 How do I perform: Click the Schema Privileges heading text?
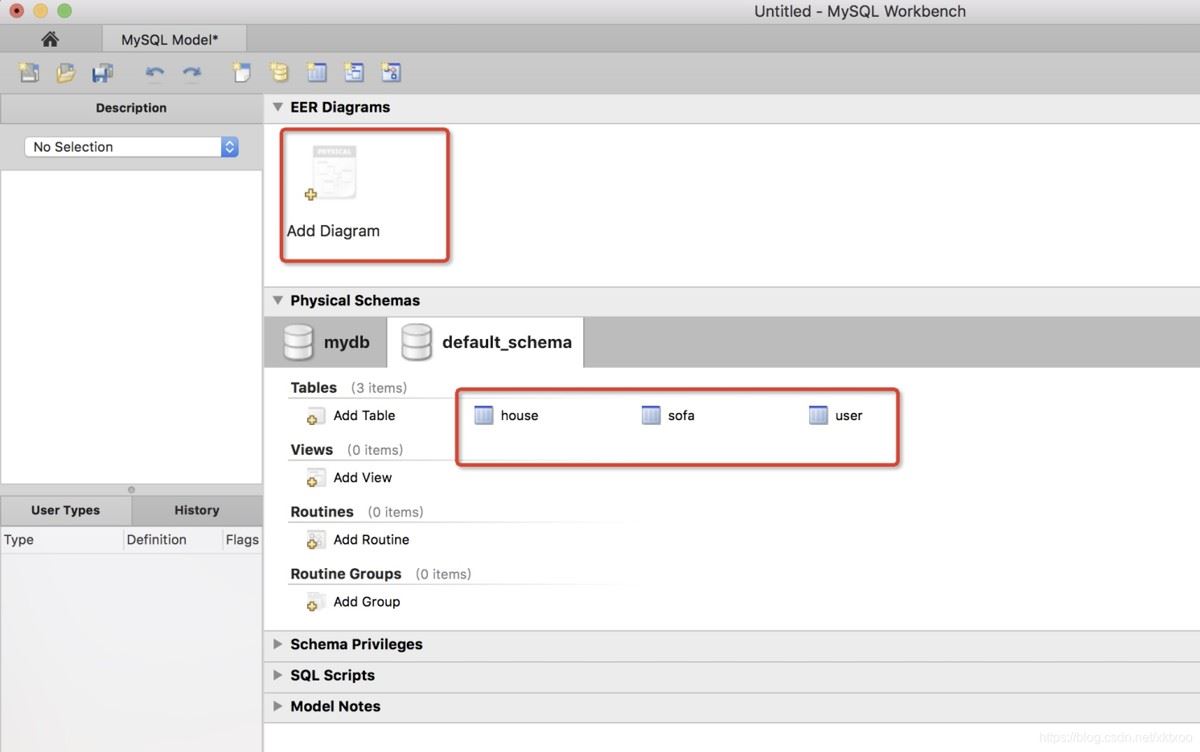356,645
